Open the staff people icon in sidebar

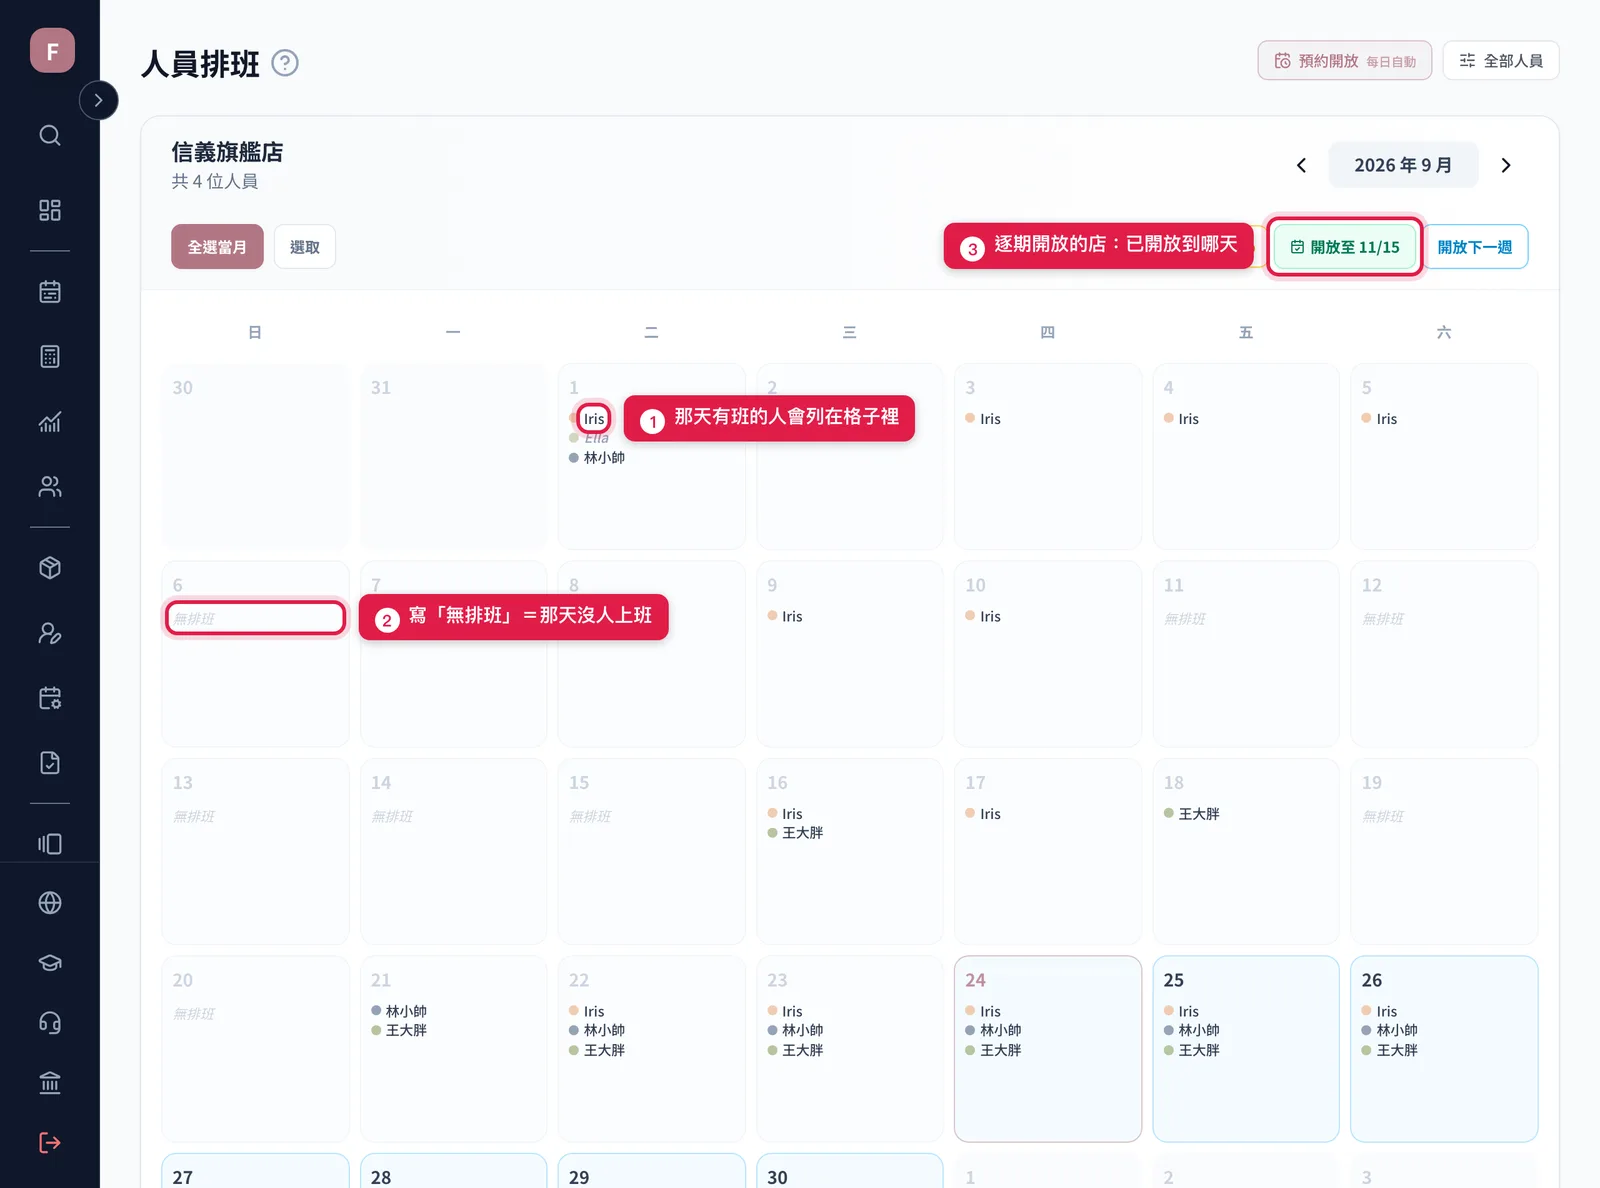(50, 487)
